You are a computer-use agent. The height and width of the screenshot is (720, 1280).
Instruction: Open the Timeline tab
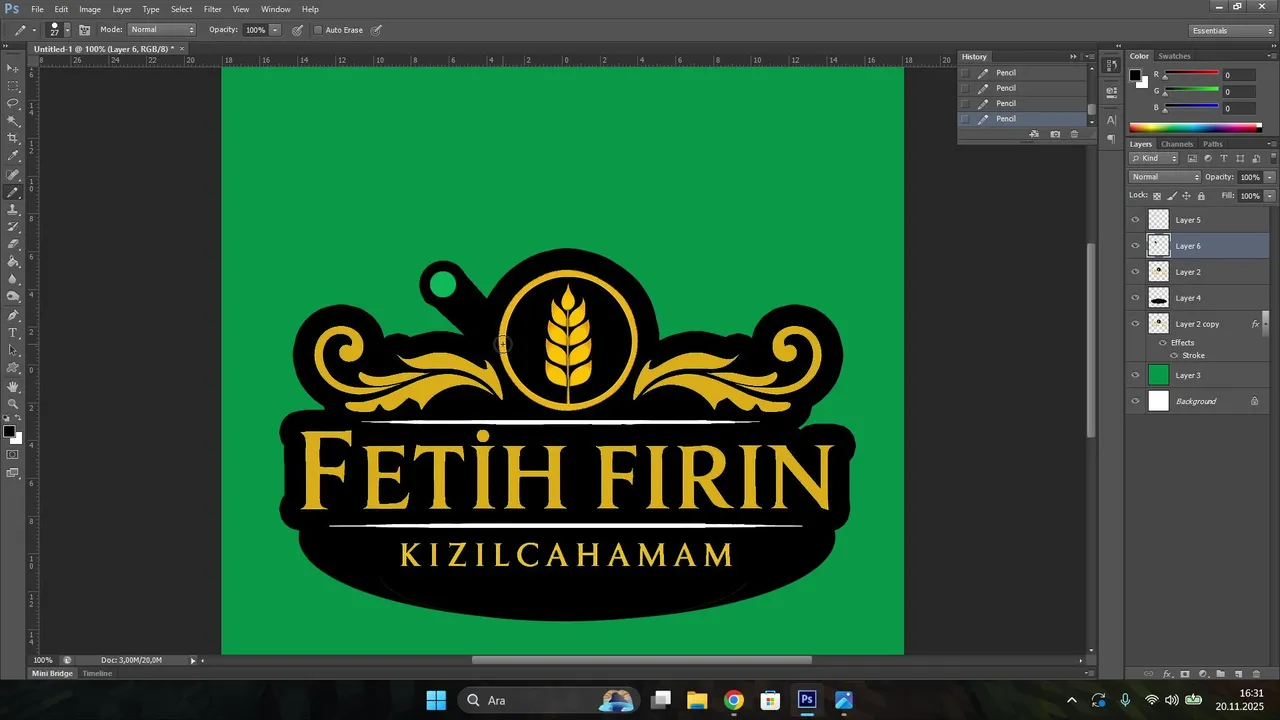97,674
